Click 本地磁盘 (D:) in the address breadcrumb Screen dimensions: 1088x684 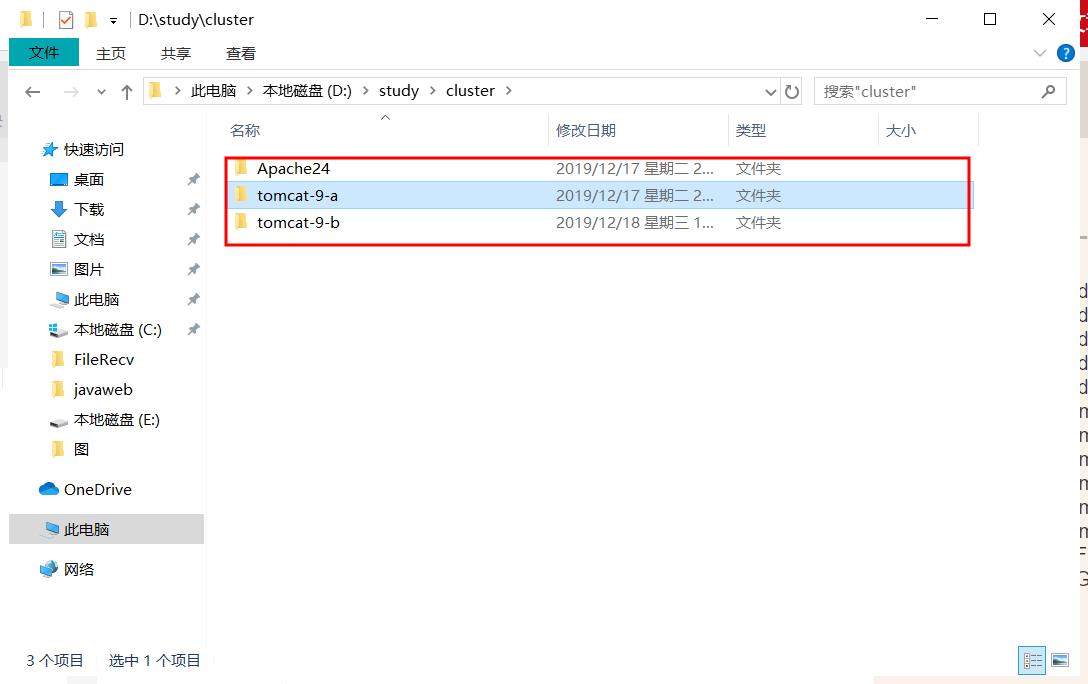[307, 91]
